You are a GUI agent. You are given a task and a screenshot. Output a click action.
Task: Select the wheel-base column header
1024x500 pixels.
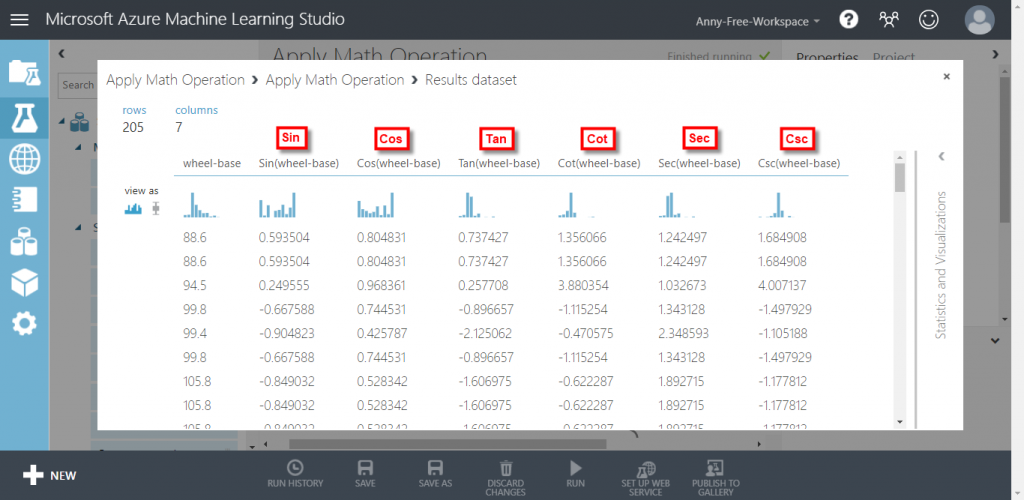click(x=212, y=163)
